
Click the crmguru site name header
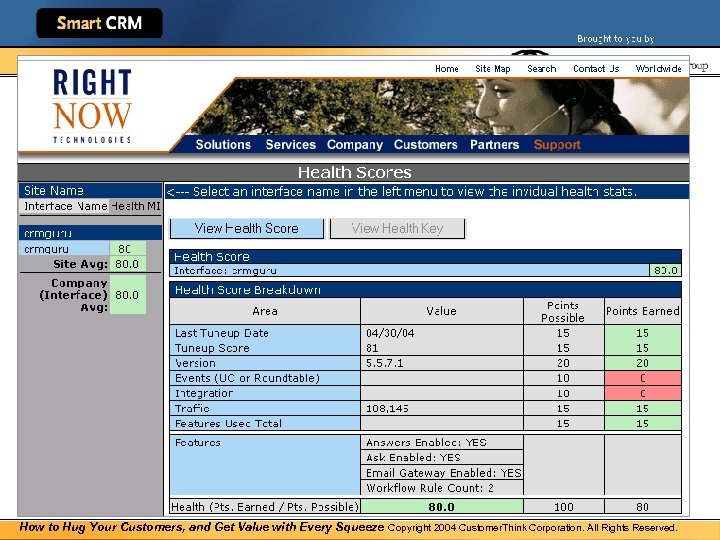(x=90, y=233)
